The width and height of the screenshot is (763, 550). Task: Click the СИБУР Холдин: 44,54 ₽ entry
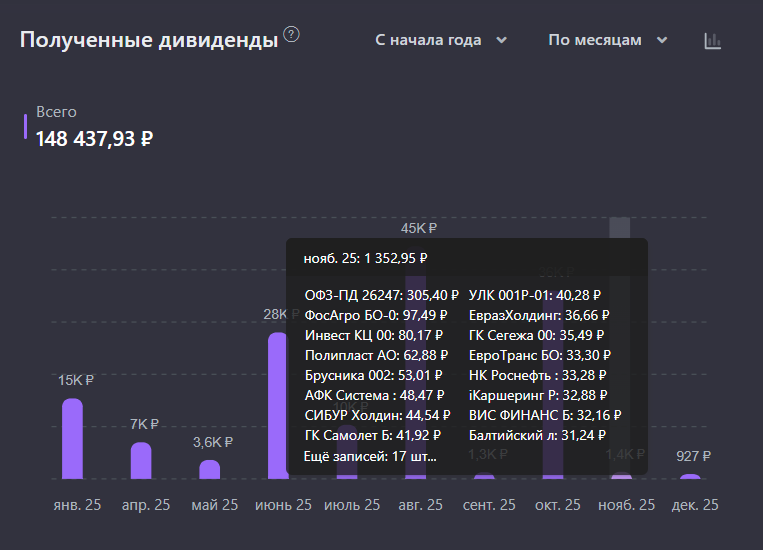378,415
